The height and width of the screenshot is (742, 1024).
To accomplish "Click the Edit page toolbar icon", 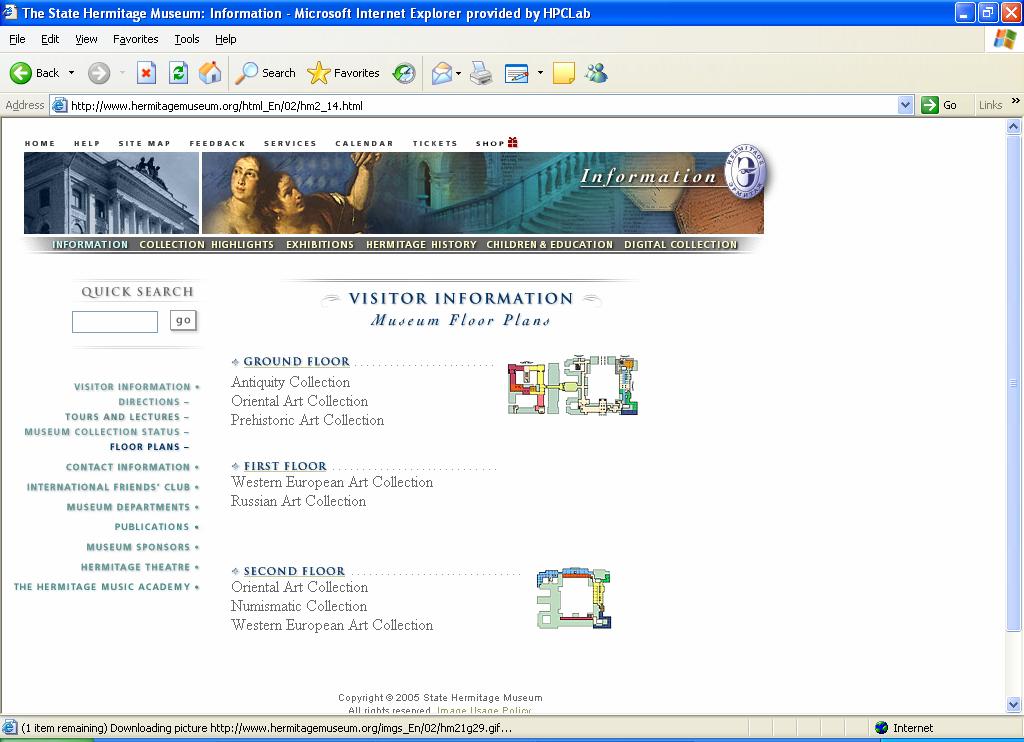I will (x=517, y=73).
